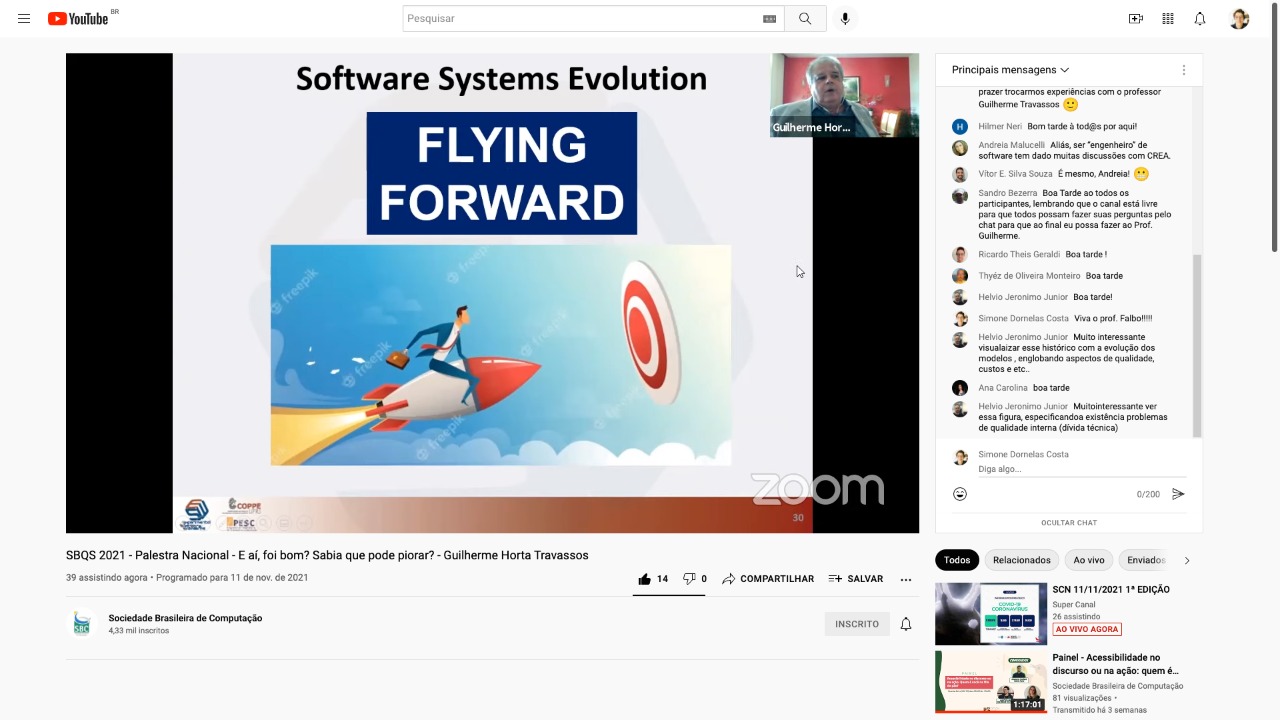Click the COMPARTILHAR share button
This screenshot has width=1280, height=720.
pyautogui.click(x=768, y=579)
